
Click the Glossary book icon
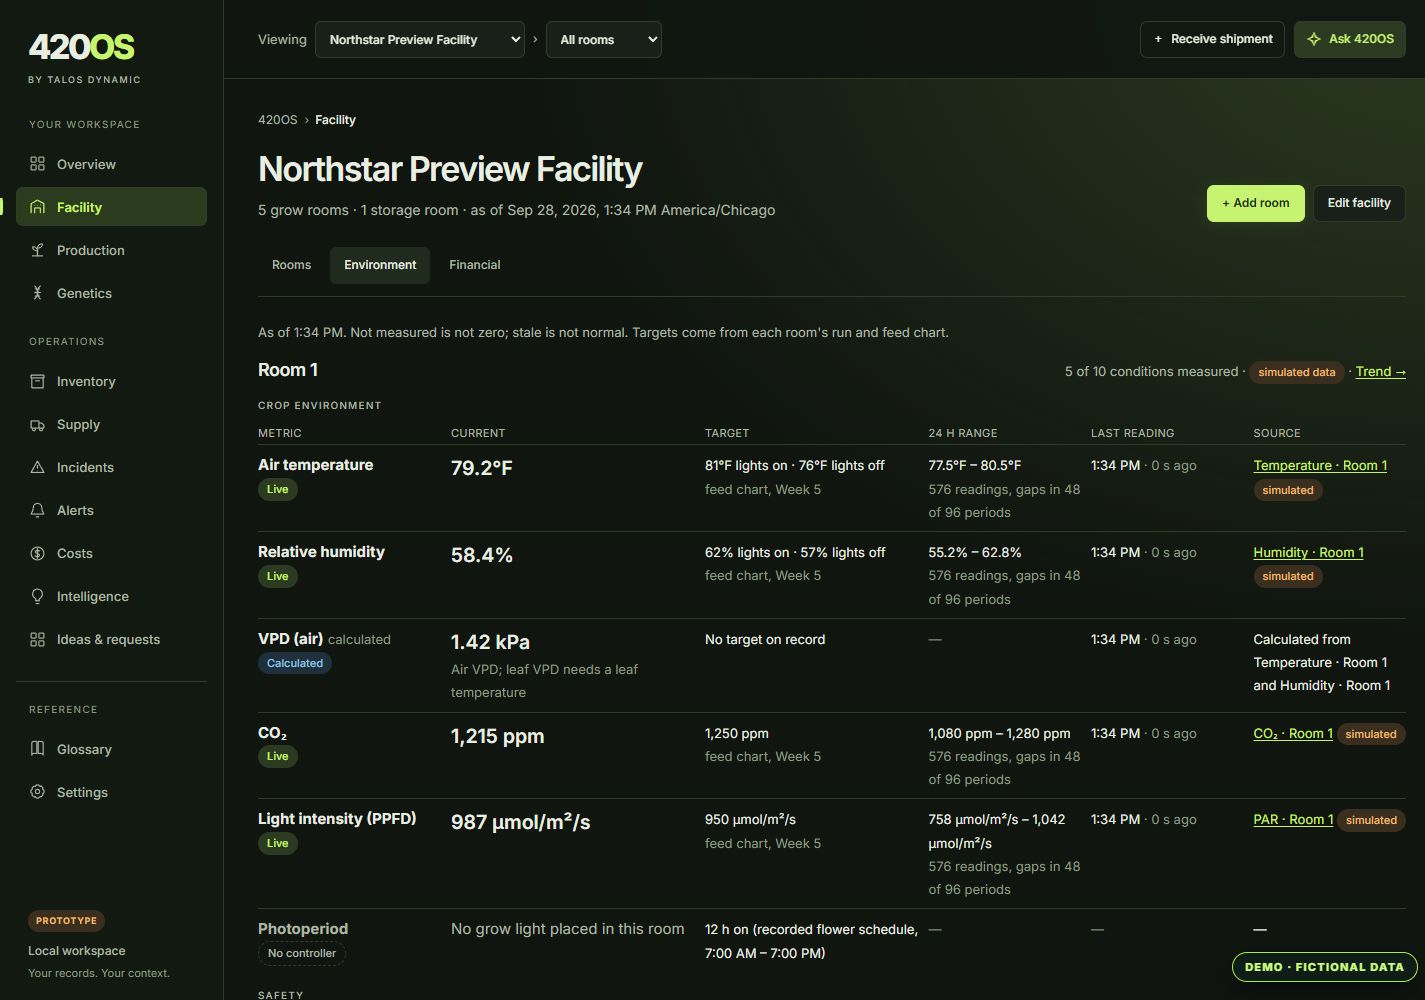pyautogui.click(x=37, y=749)
